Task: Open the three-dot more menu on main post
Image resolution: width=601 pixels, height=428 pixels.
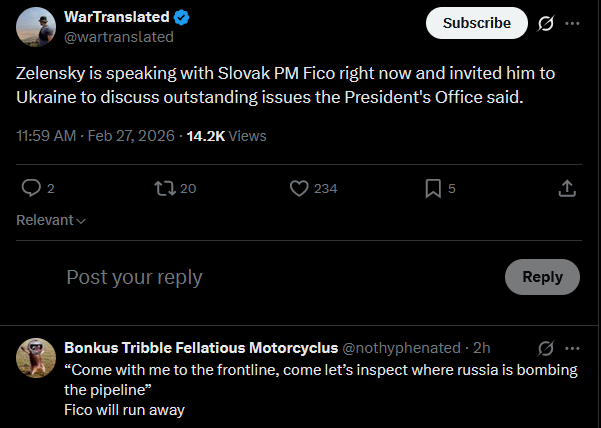Action: click(x=572, y=23)
